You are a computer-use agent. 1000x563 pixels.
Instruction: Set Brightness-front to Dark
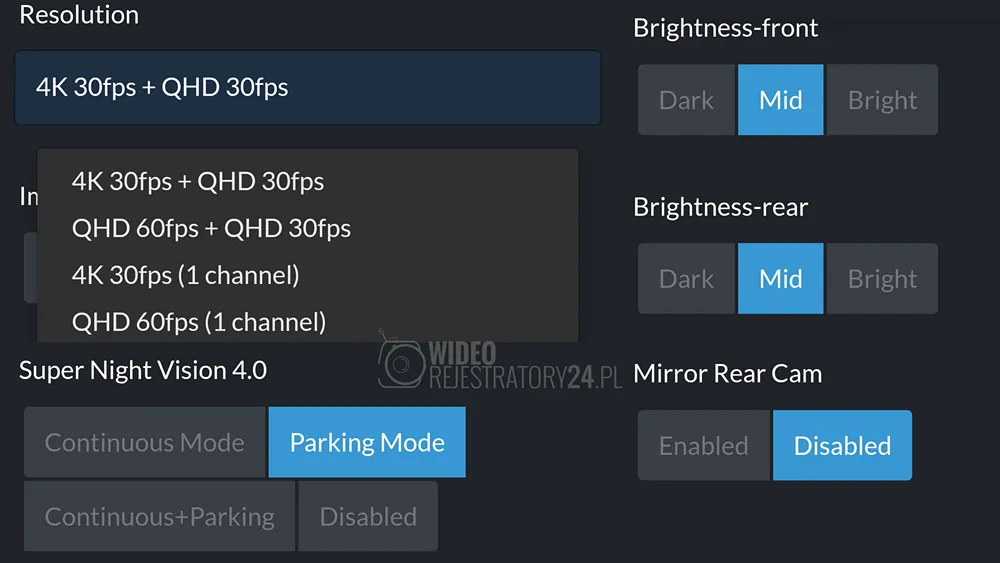(x=686, y=100)
